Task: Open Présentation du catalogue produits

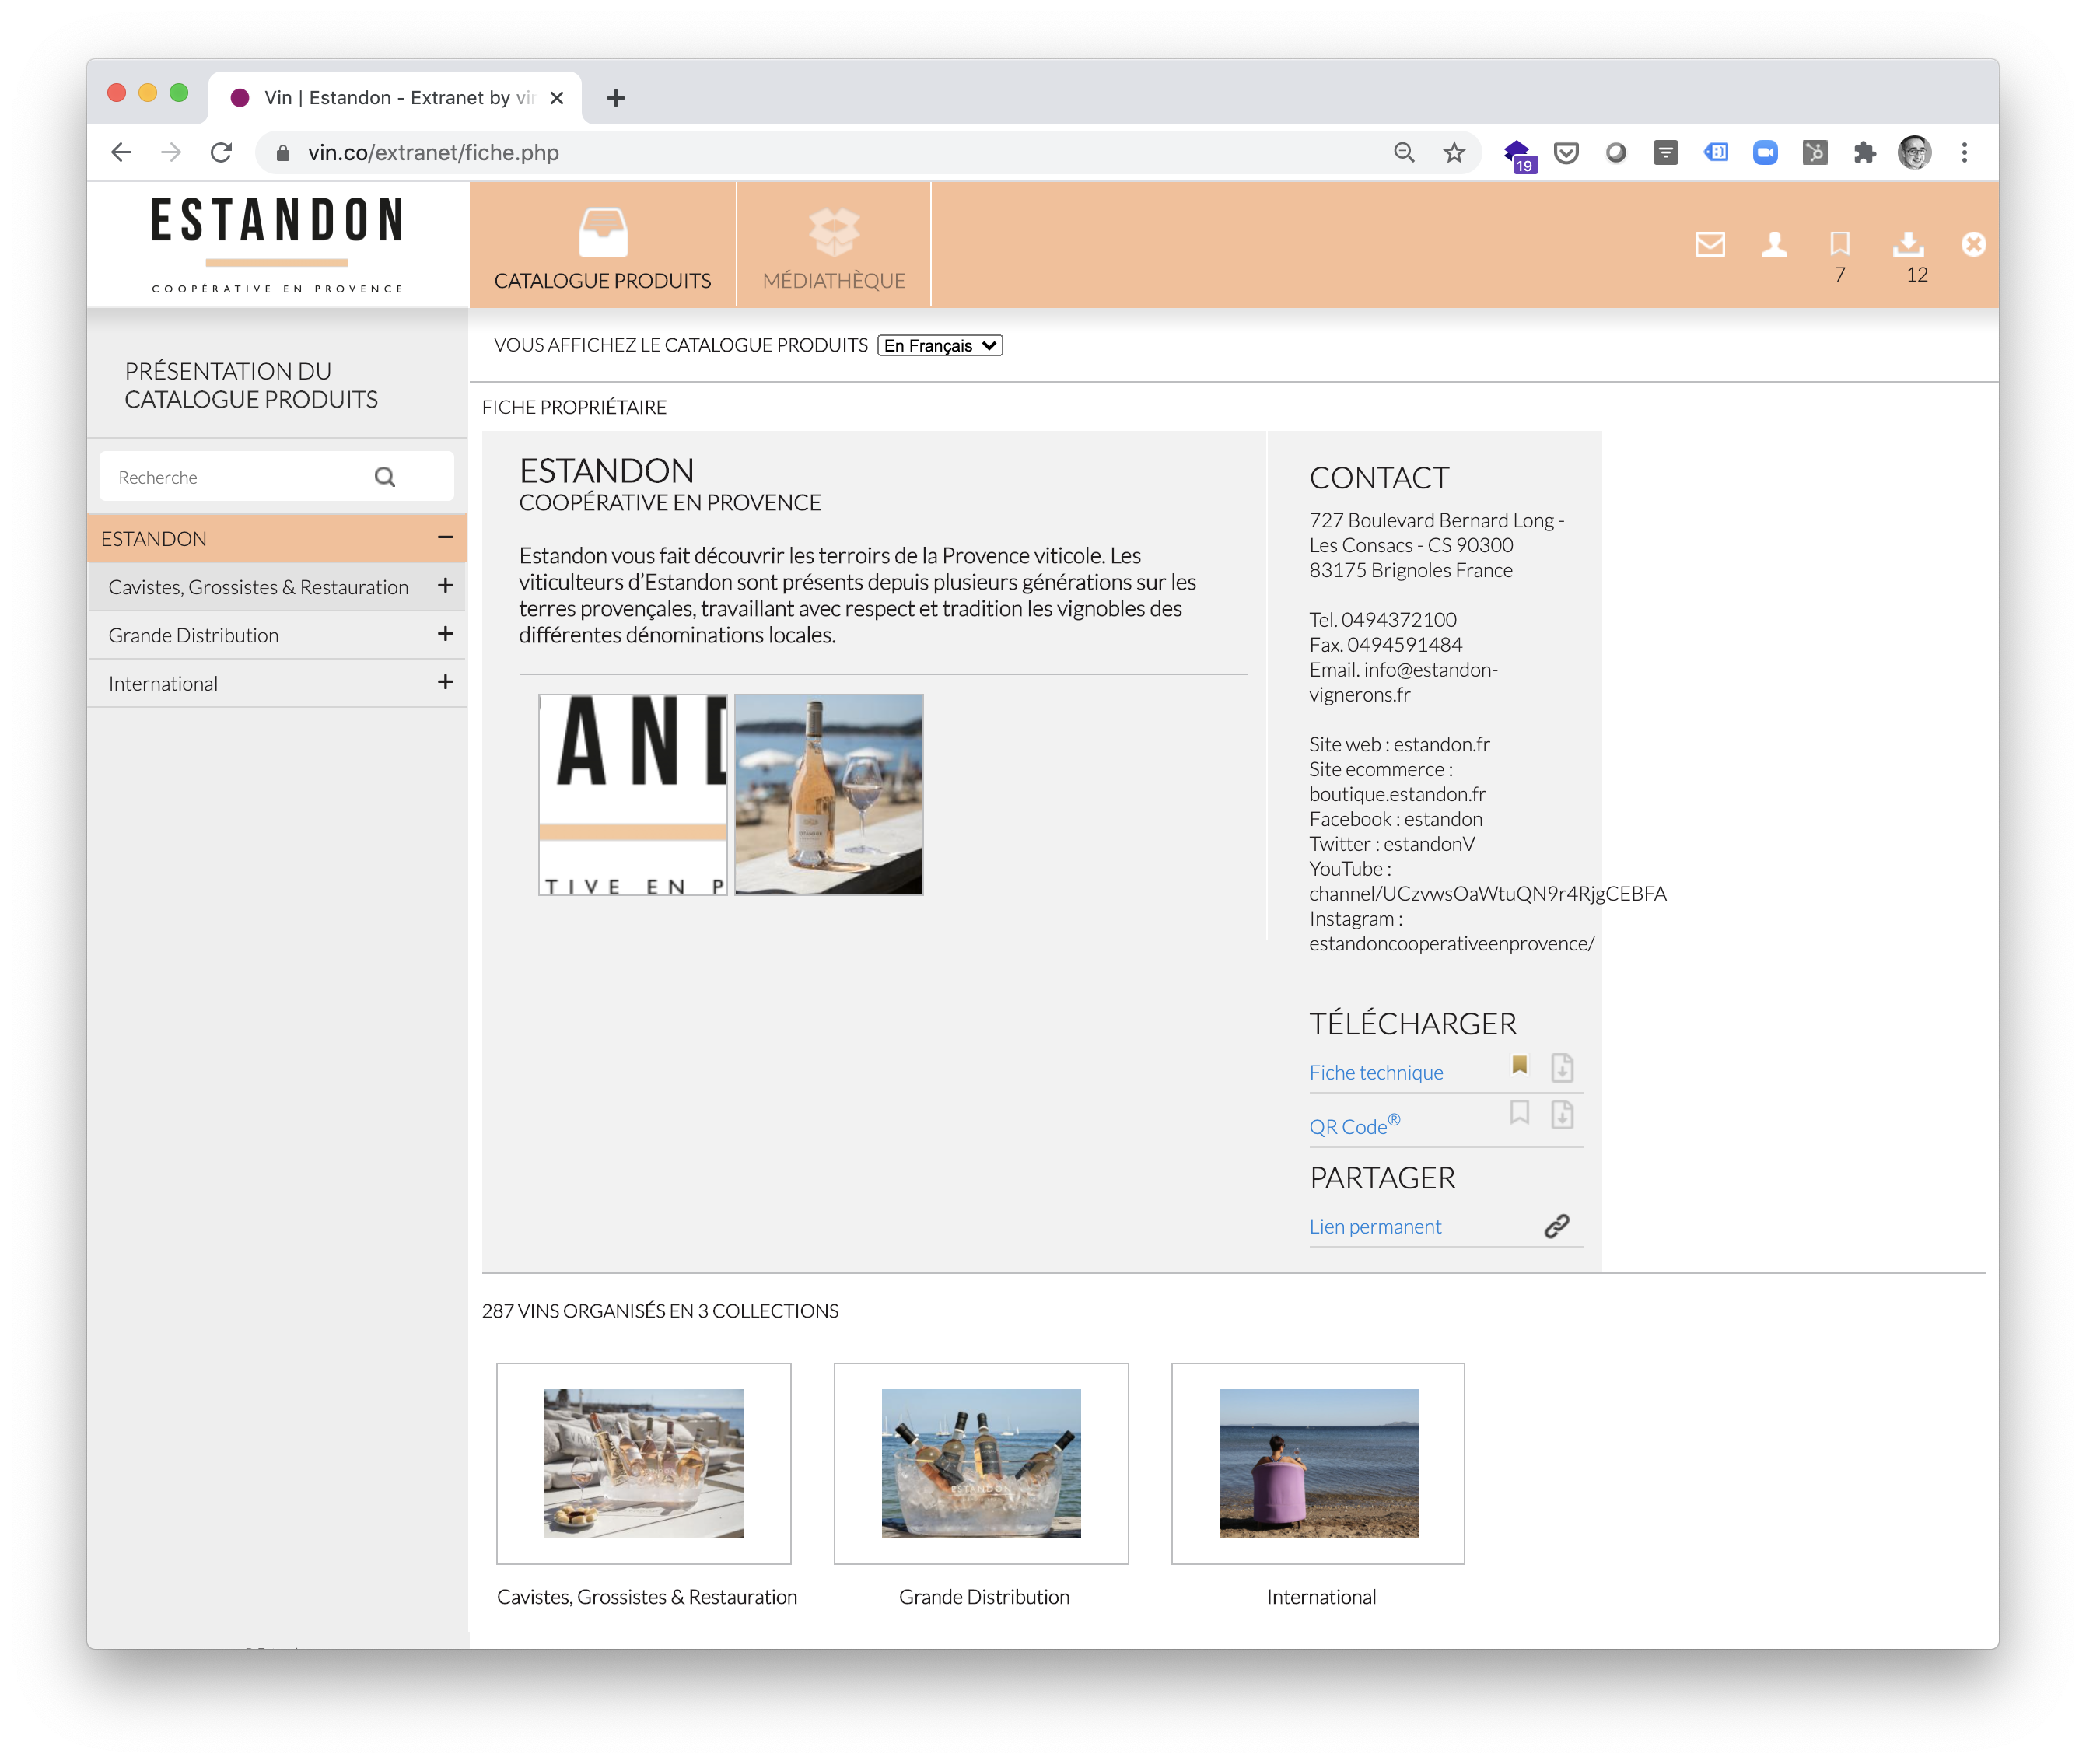Action: click(251, 385)
